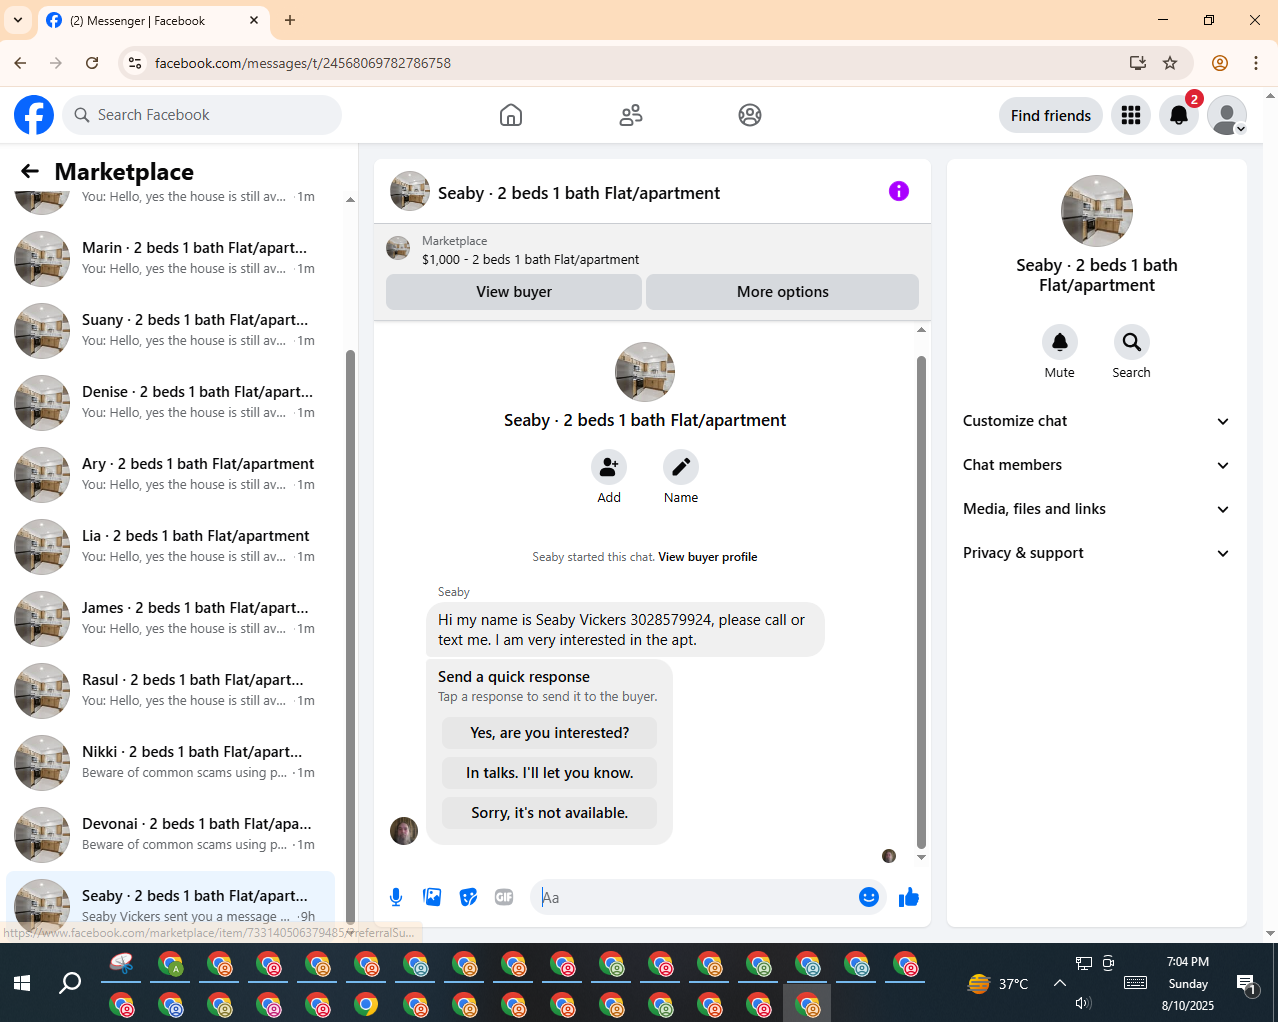Image resolution: width=1278 pixels, height=1022 pixels.
Task: Click the Find friends button
Action: click(1051, 115)
